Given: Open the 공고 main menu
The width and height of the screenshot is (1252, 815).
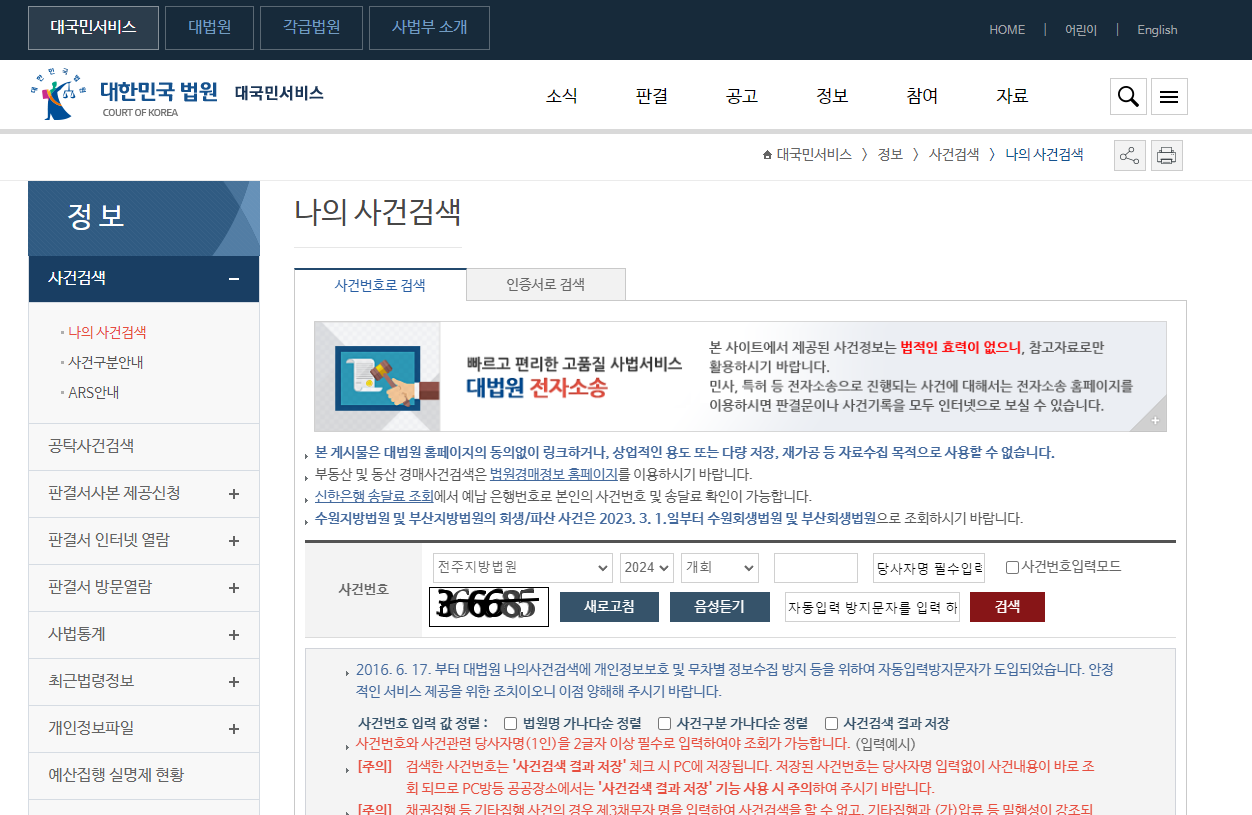Looking at the screenshot, I should (742, 96).
